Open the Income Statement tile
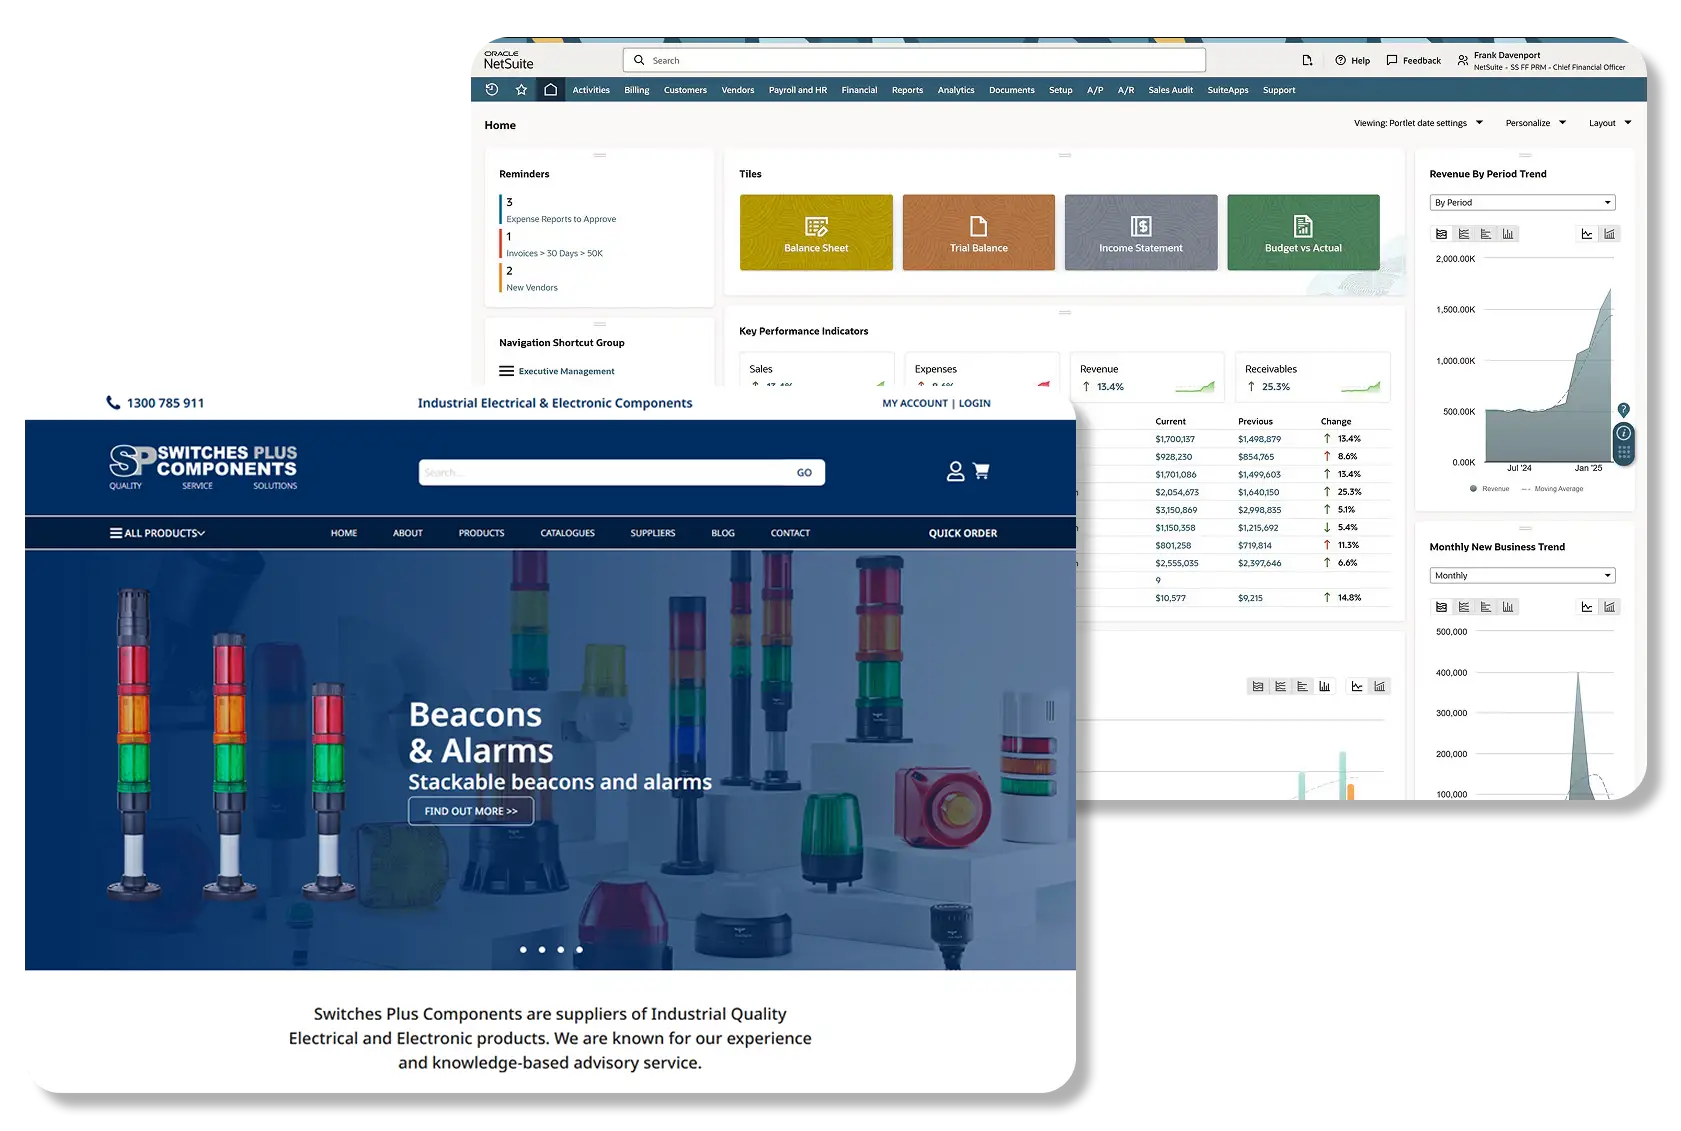 1140,232
